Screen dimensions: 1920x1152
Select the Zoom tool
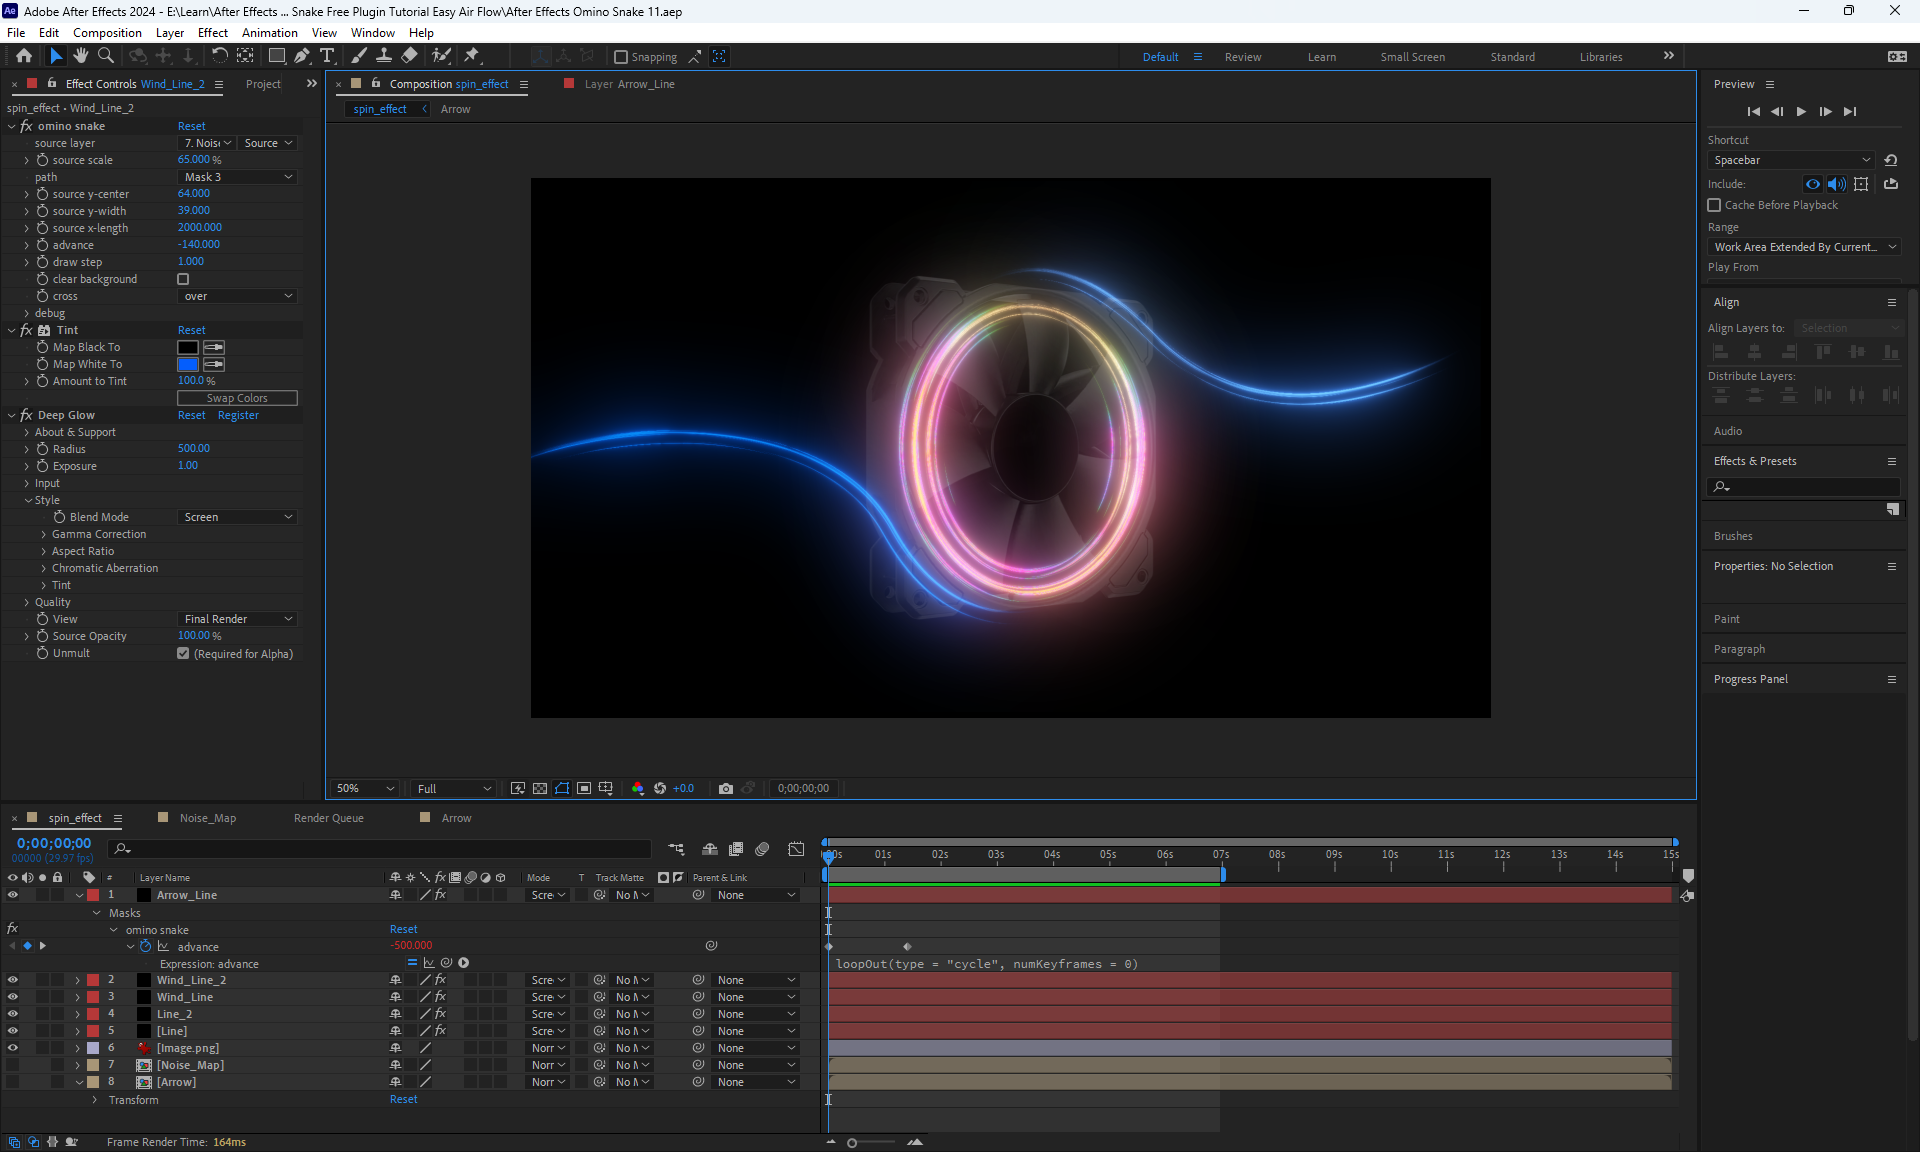[x=106, y=56]
